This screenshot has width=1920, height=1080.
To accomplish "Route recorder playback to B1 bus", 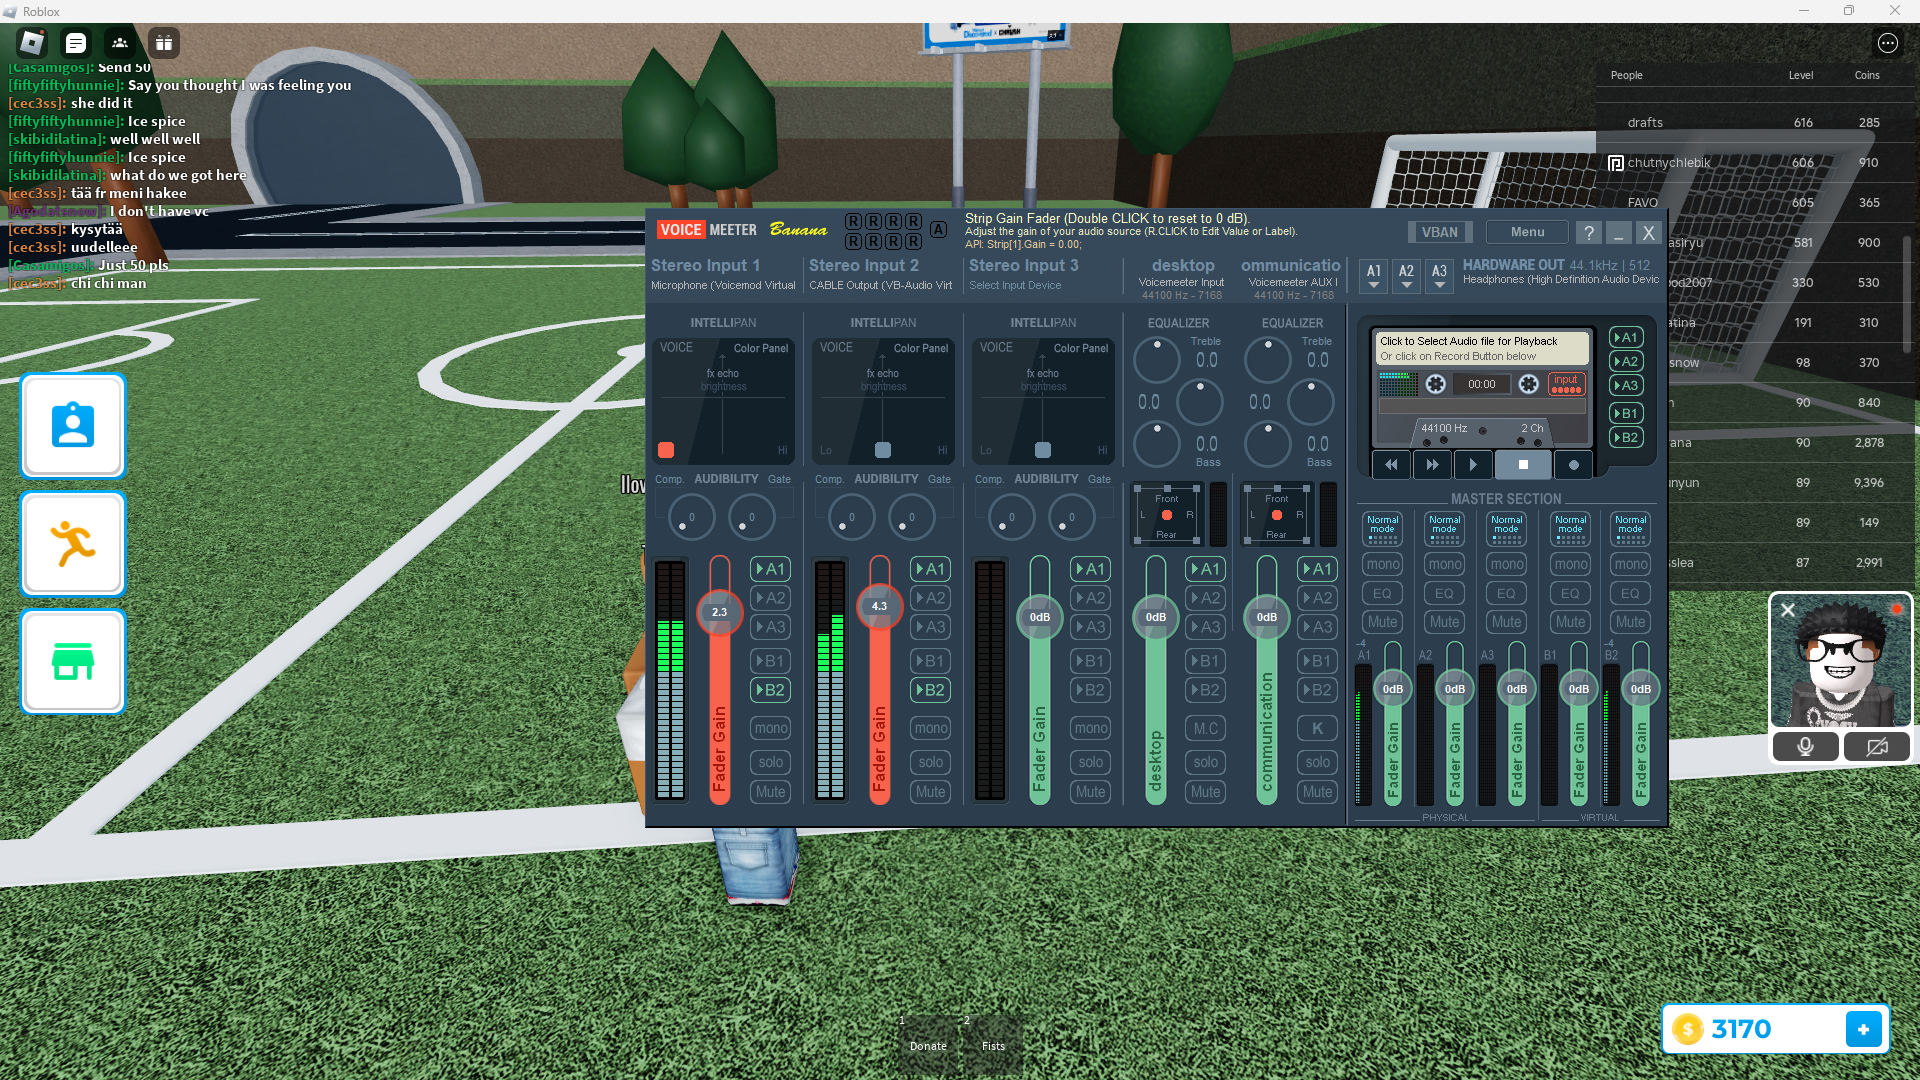I will [1625, 413].
